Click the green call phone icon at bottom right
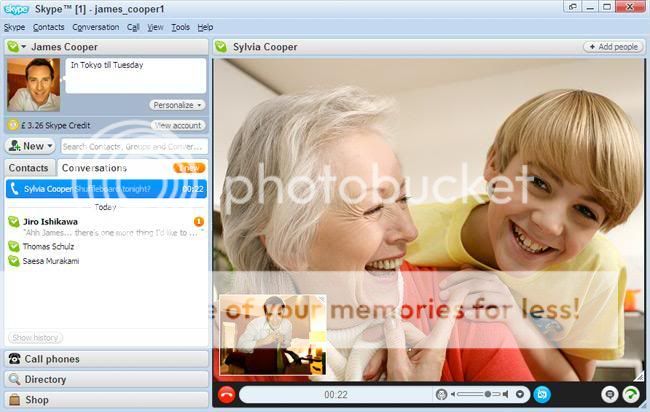Viewport: 650px width, 412px height. tap(631, 395)
